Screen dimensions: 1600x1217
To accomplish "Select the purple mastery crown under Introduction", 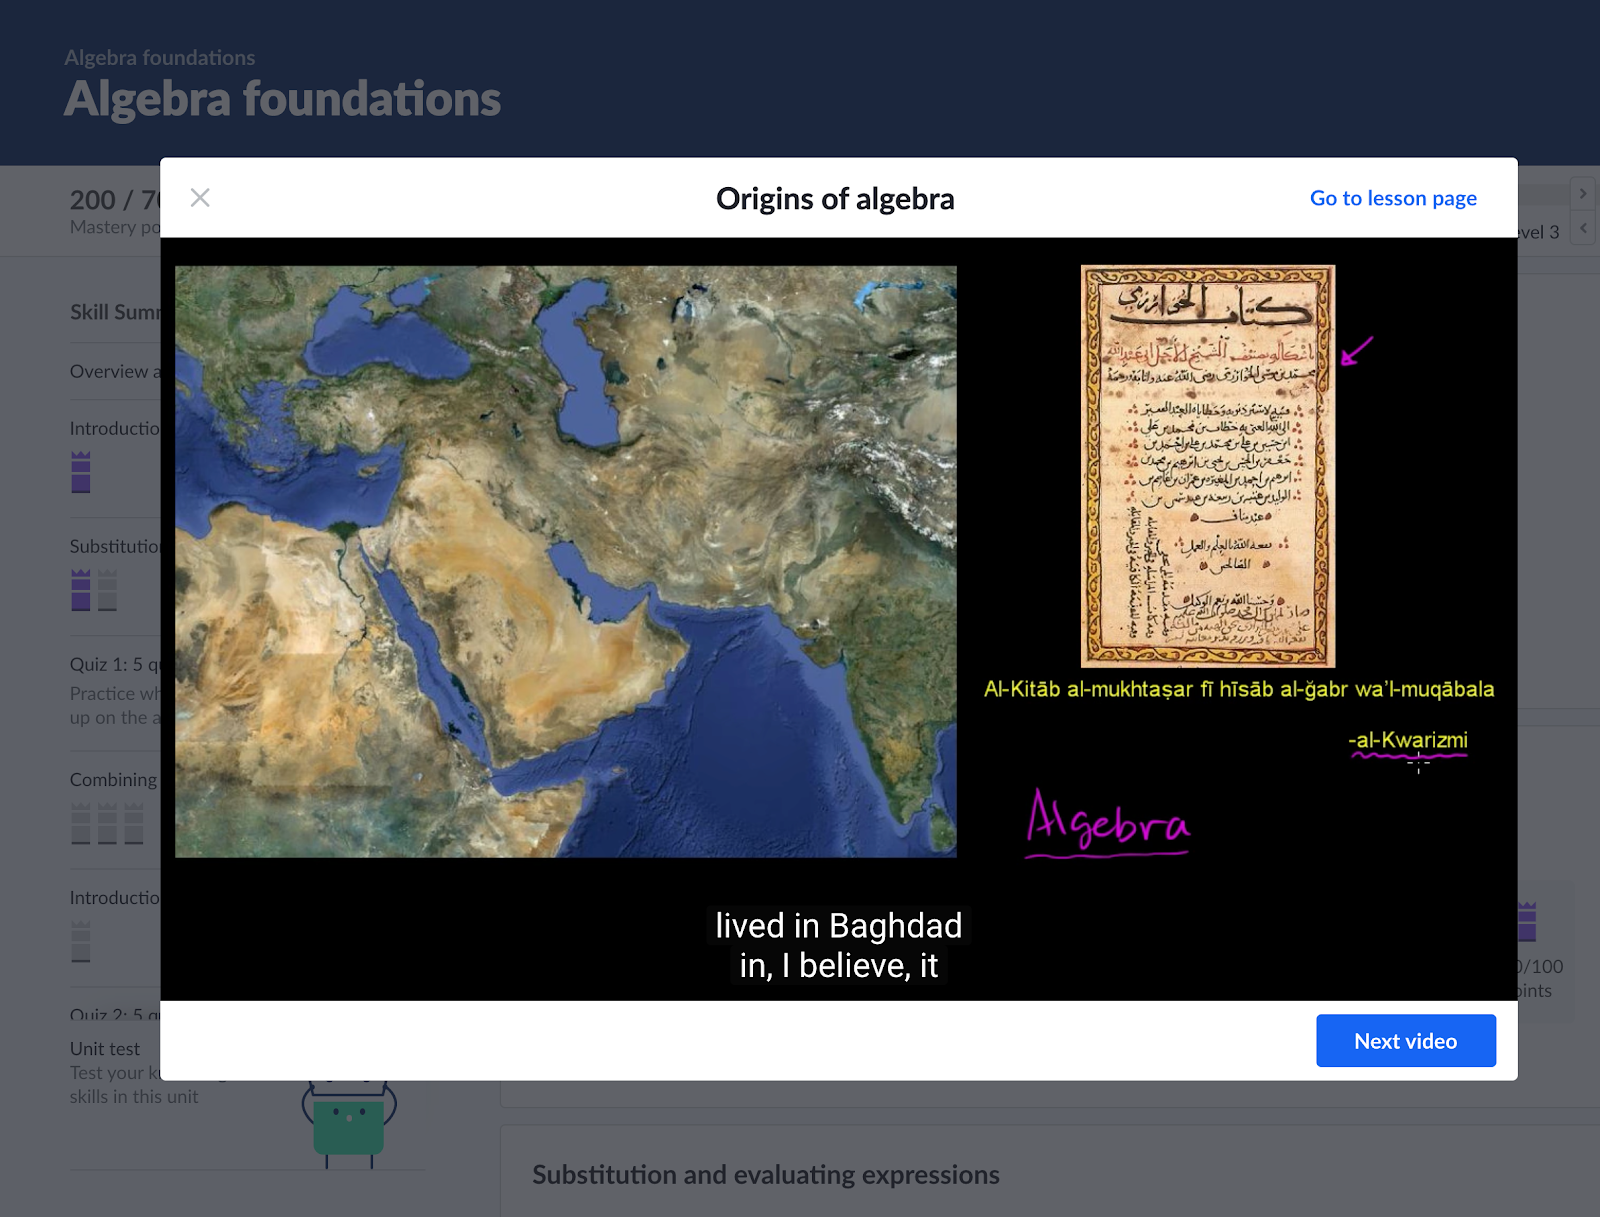I will click(x=81, y=472).
